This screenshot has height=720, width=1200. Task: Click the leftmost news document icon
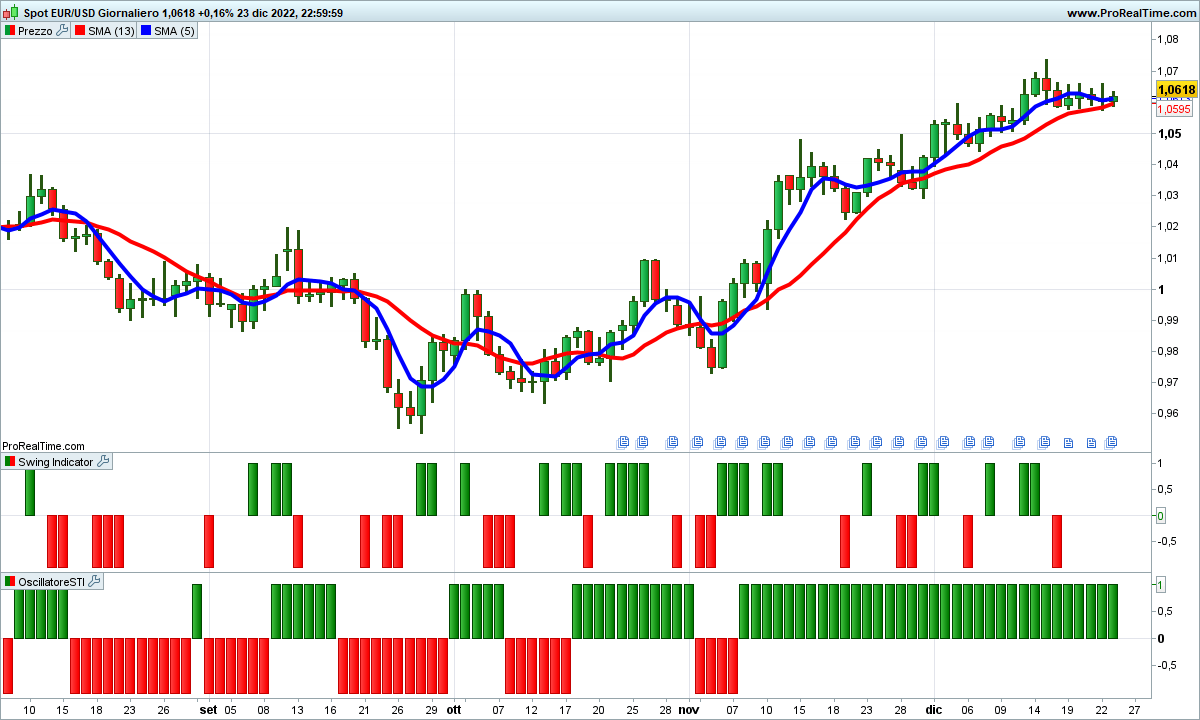point(623,441)
